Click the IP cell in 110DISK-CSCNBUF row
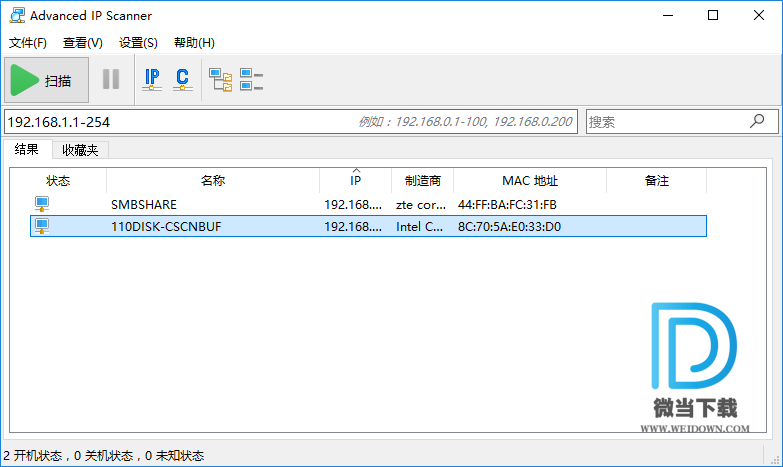The height and width of the screenshot is (467, 783). coord(353,227)
